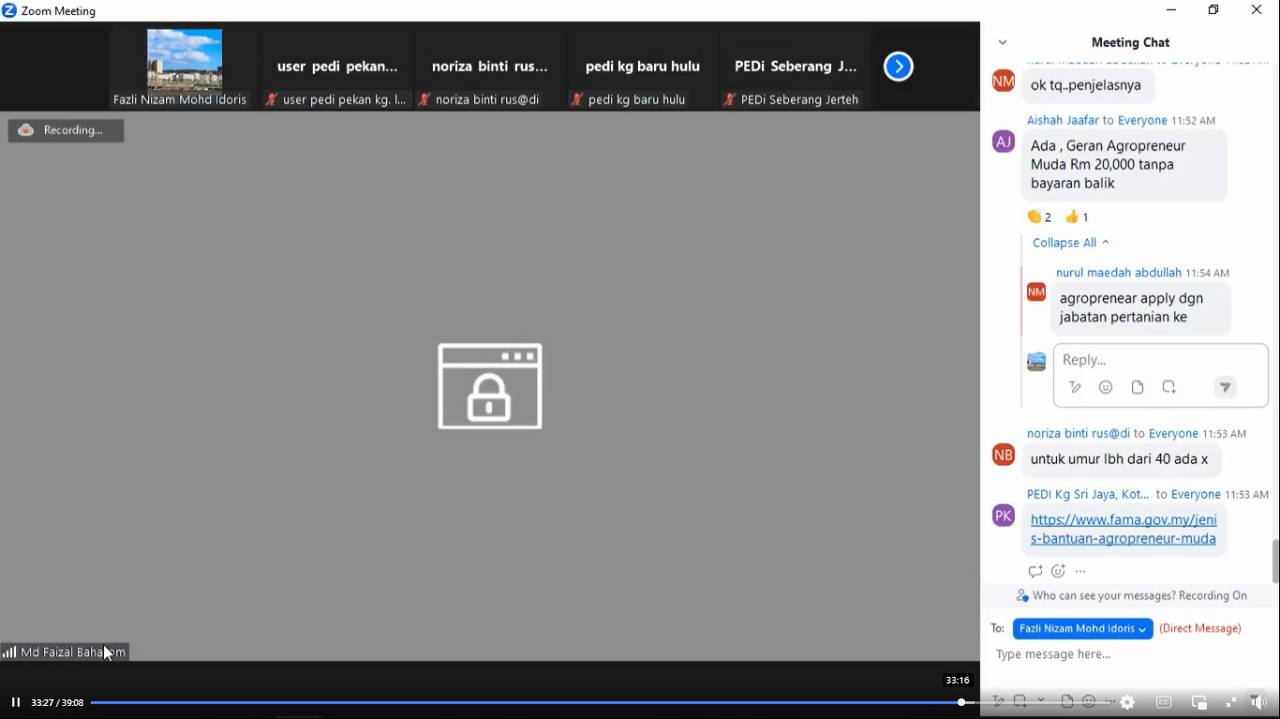
Task: Open more options for the fama.gov.my message
Action: (x=1080, y=571)
